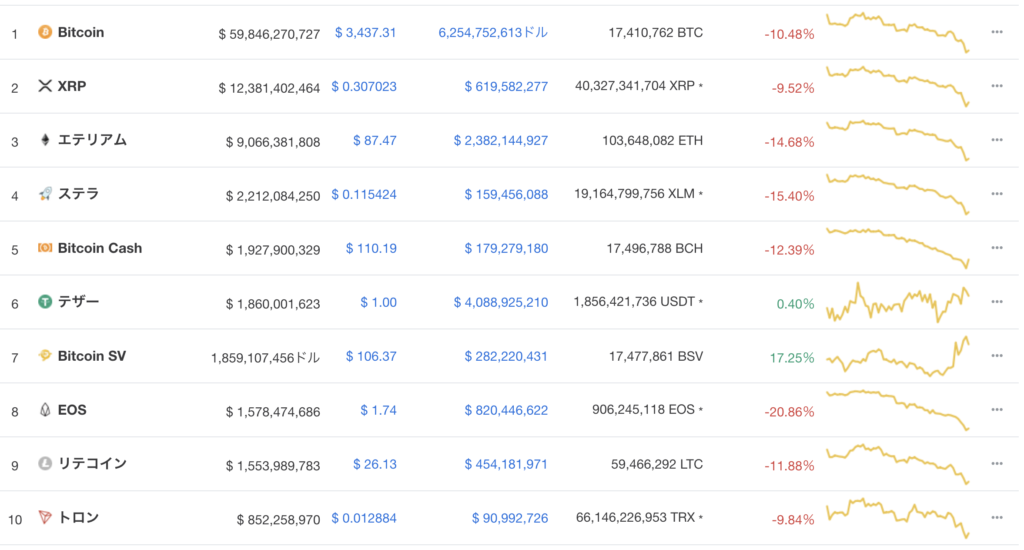Open the EOS coin name link
Viewport: 1024px width, 550px height.
click(x=72, y=410)
